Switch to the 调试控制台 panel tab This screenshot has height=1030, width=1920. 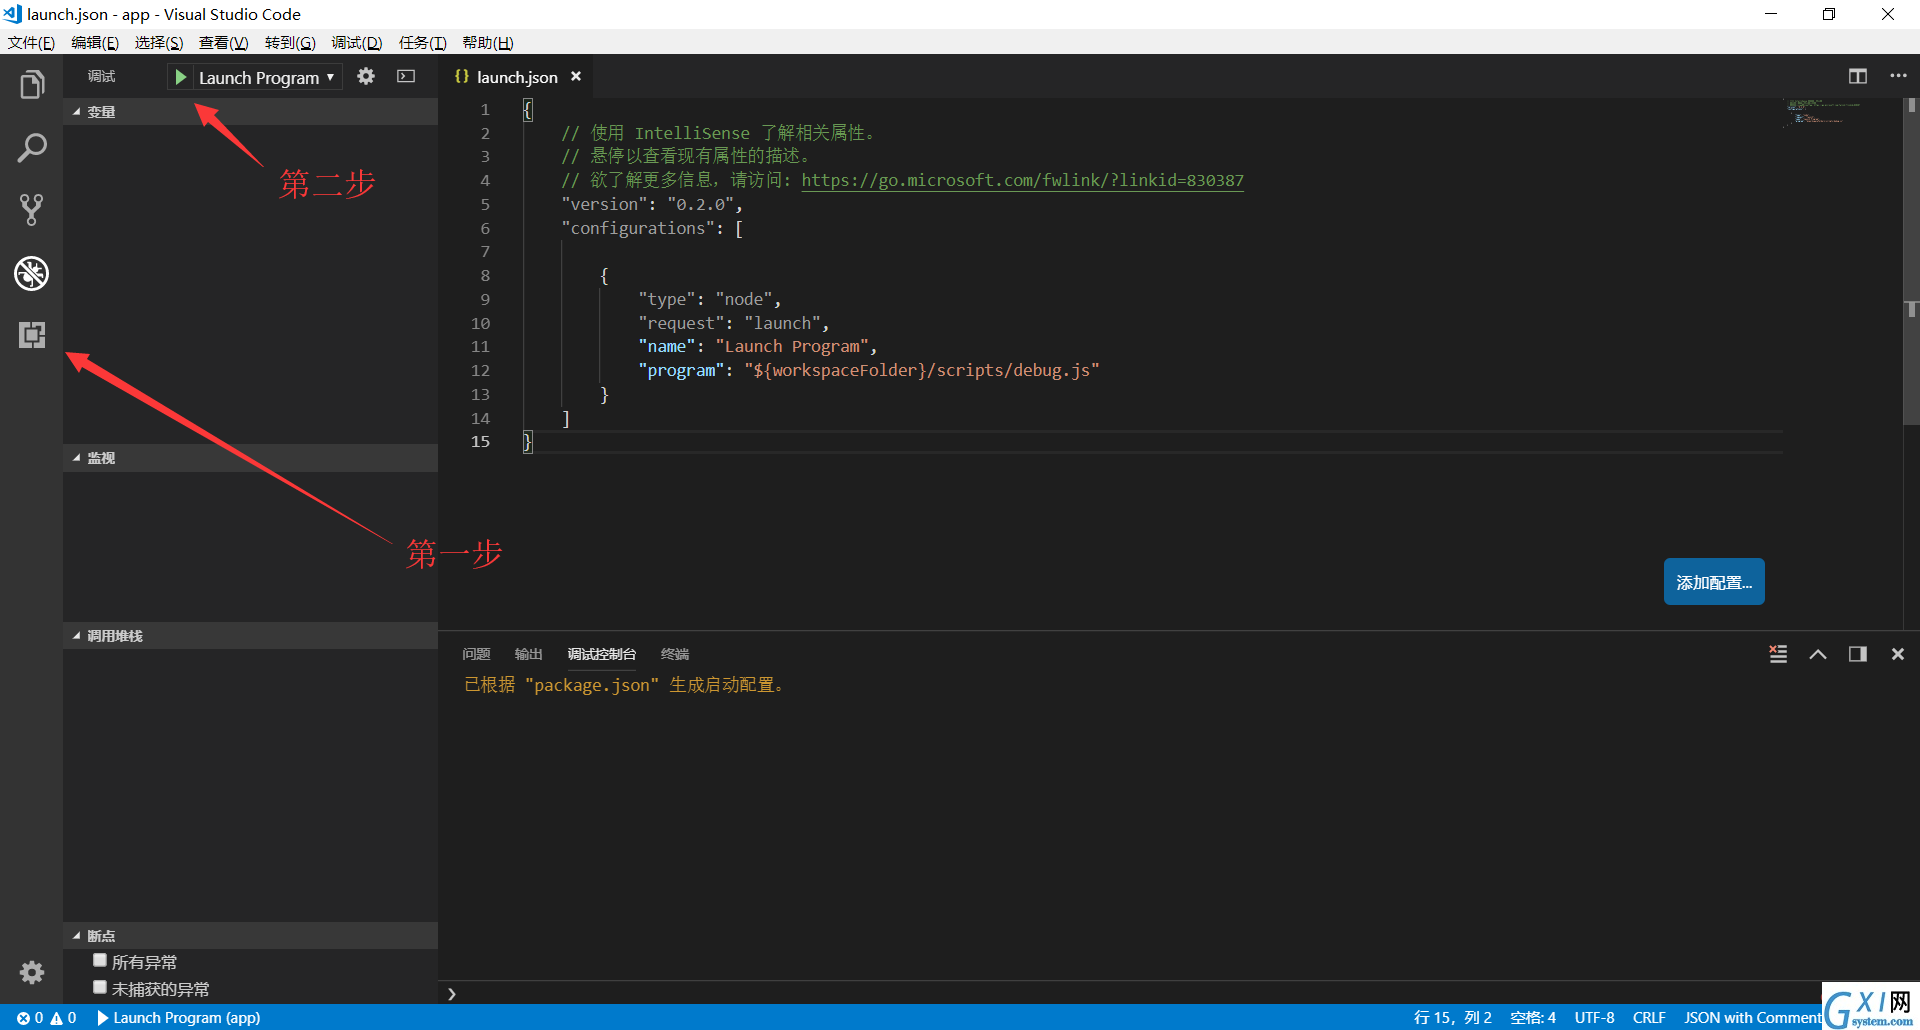tap(602, 654)
